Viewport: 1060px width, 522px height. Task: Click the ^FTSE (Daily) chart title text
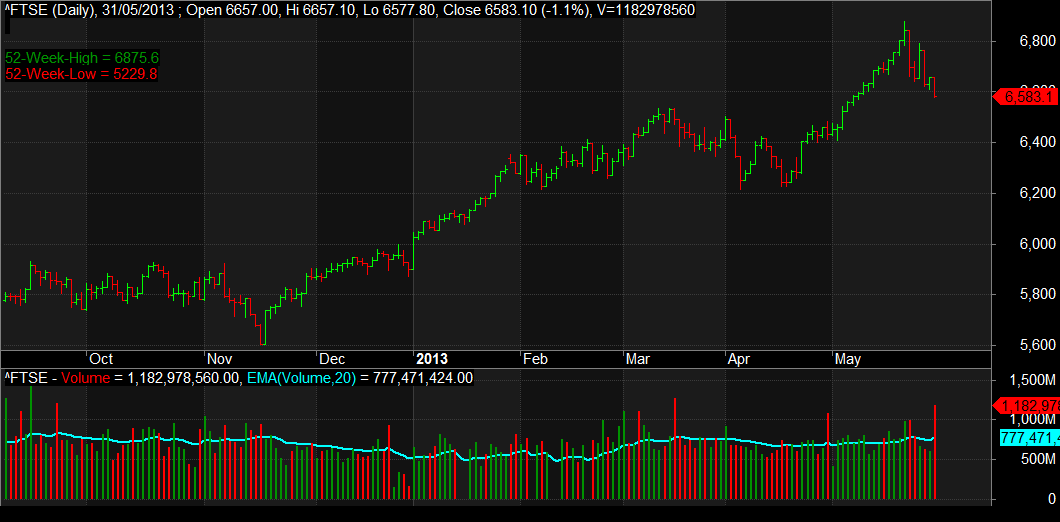pos(51,10)
